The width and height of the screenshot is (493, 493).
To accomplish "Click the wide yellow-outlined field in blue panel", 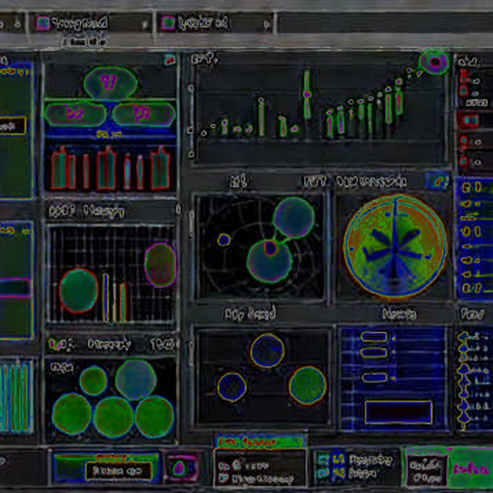I will pos(398,412).
